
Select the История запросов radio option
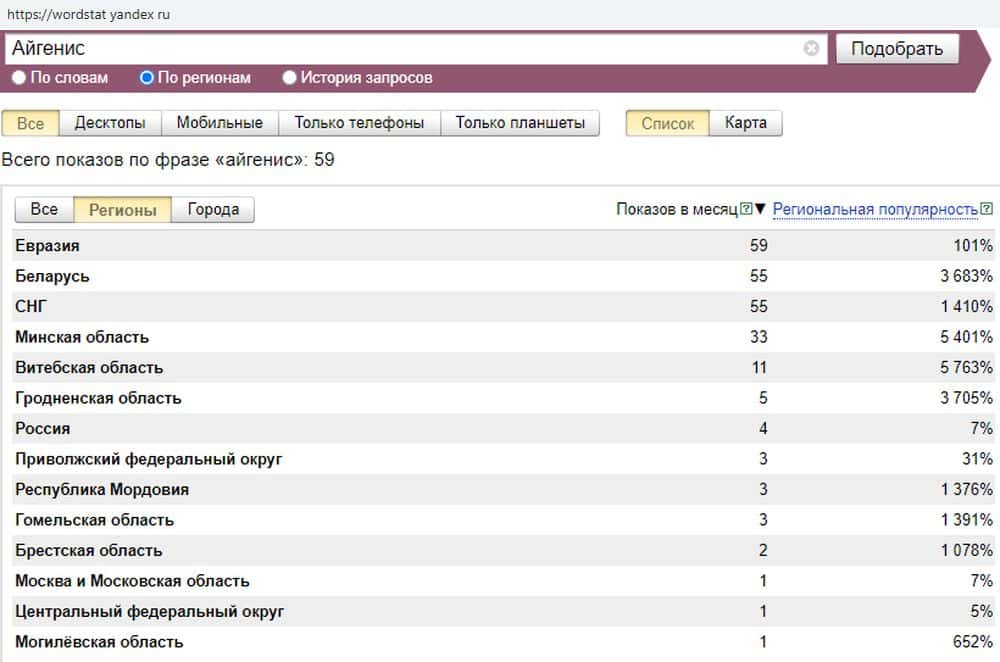pos(290,77)
